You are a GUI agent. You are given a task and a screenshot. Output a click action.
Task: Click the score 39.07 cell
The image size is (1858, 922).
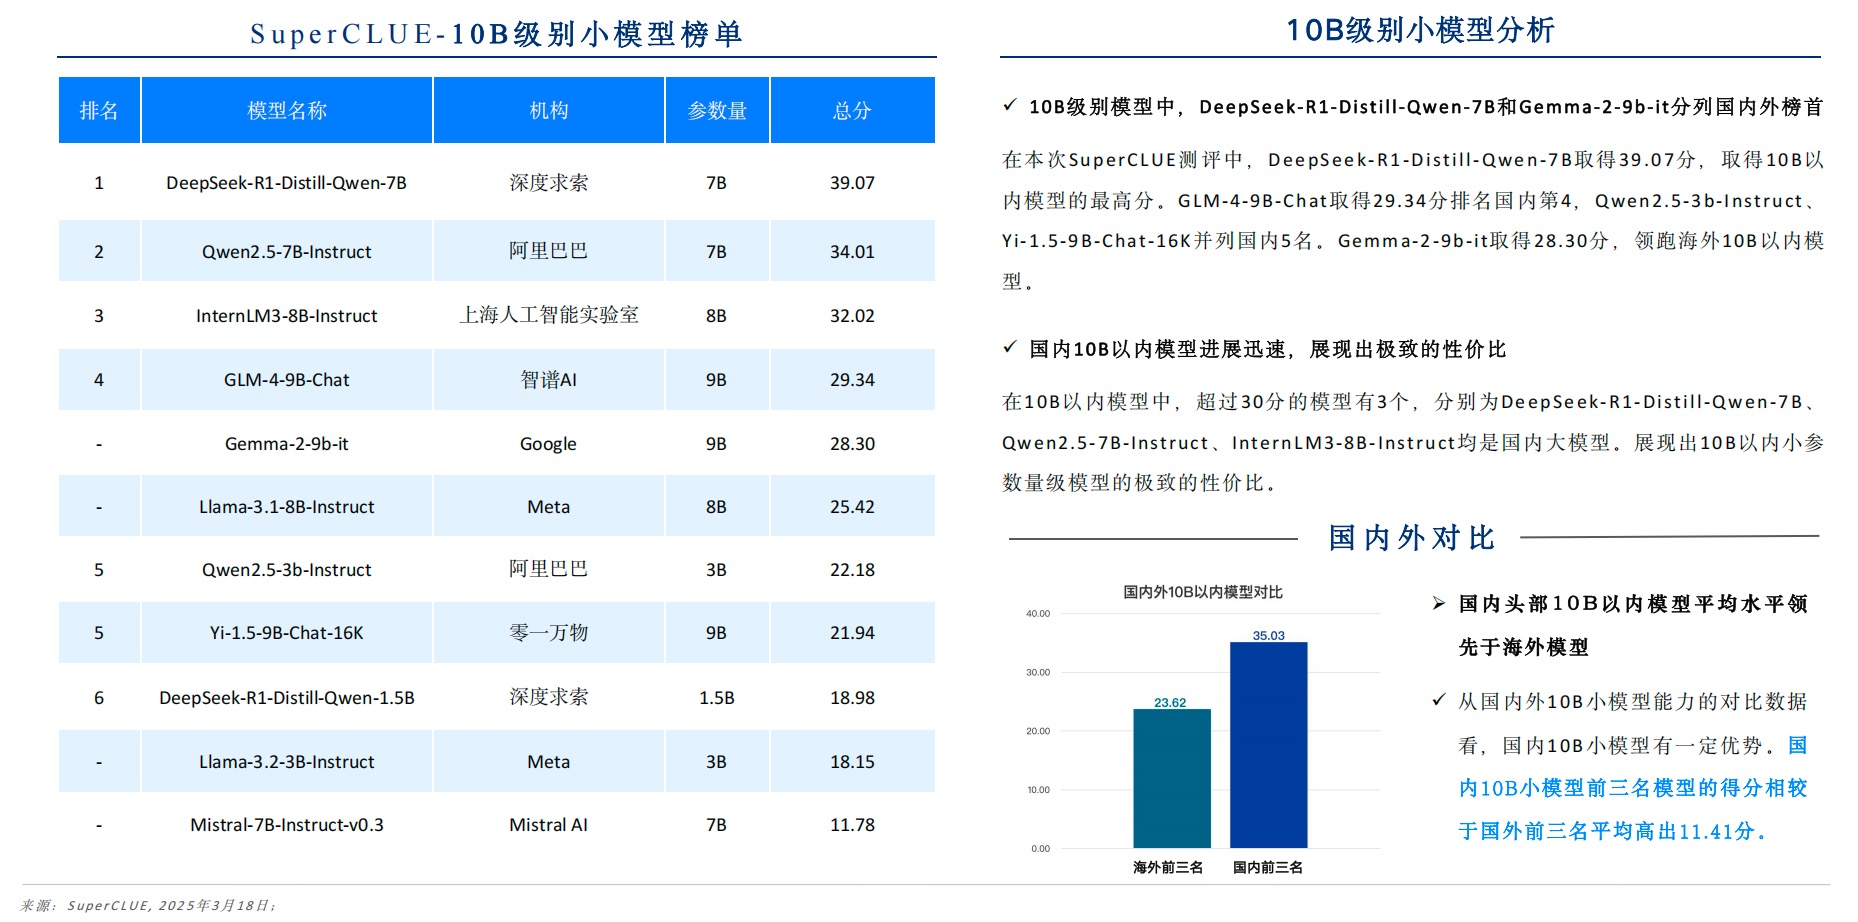[852, 183]
